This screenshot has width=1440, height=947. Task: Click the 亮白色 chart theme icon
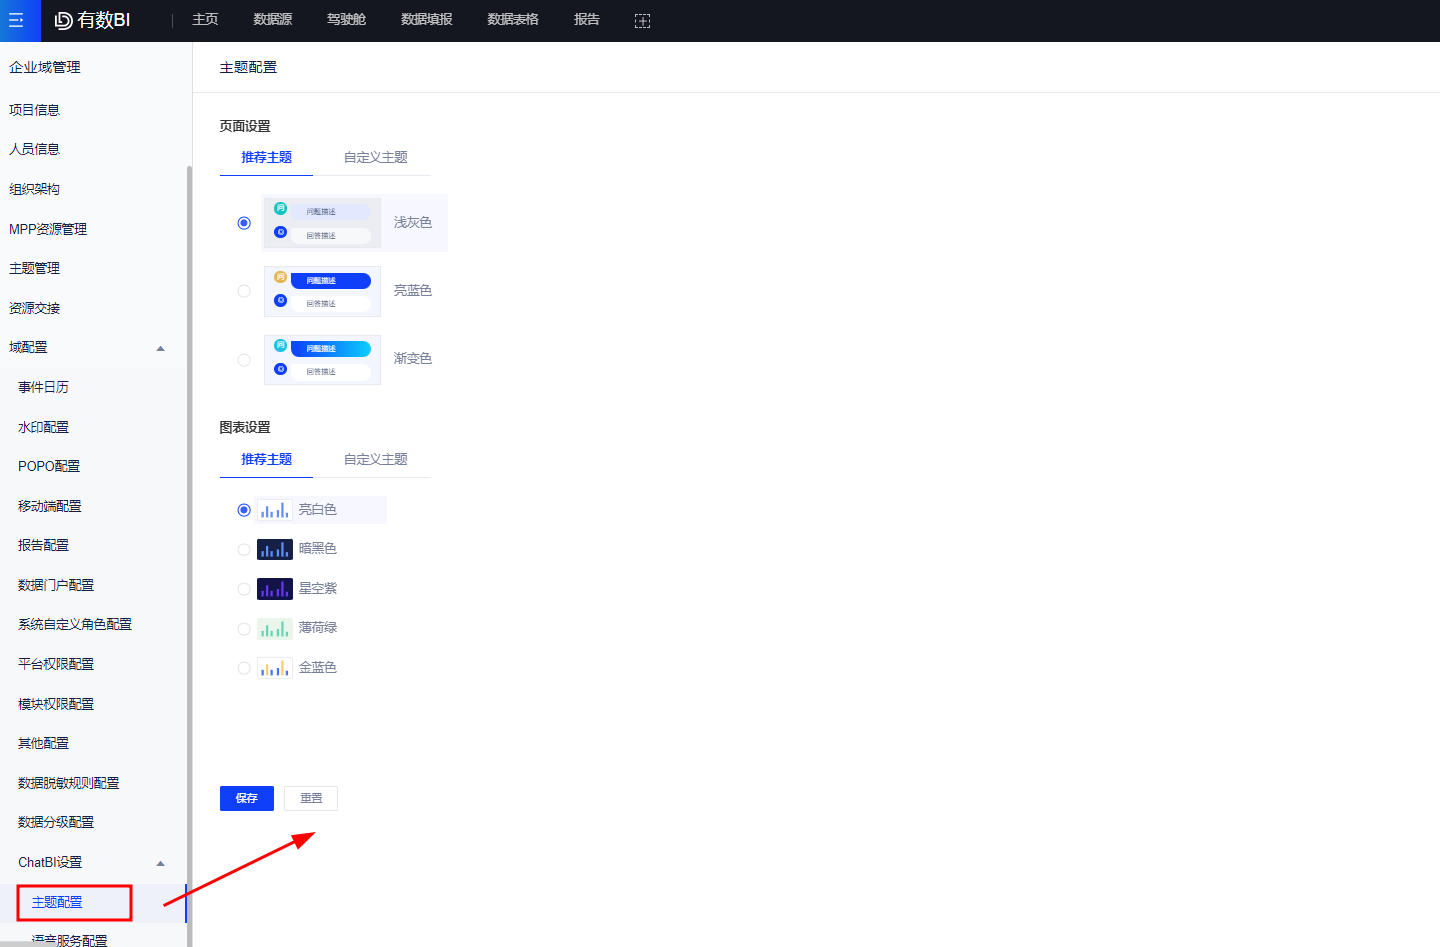pyautogui.click(x=274, y=510)
